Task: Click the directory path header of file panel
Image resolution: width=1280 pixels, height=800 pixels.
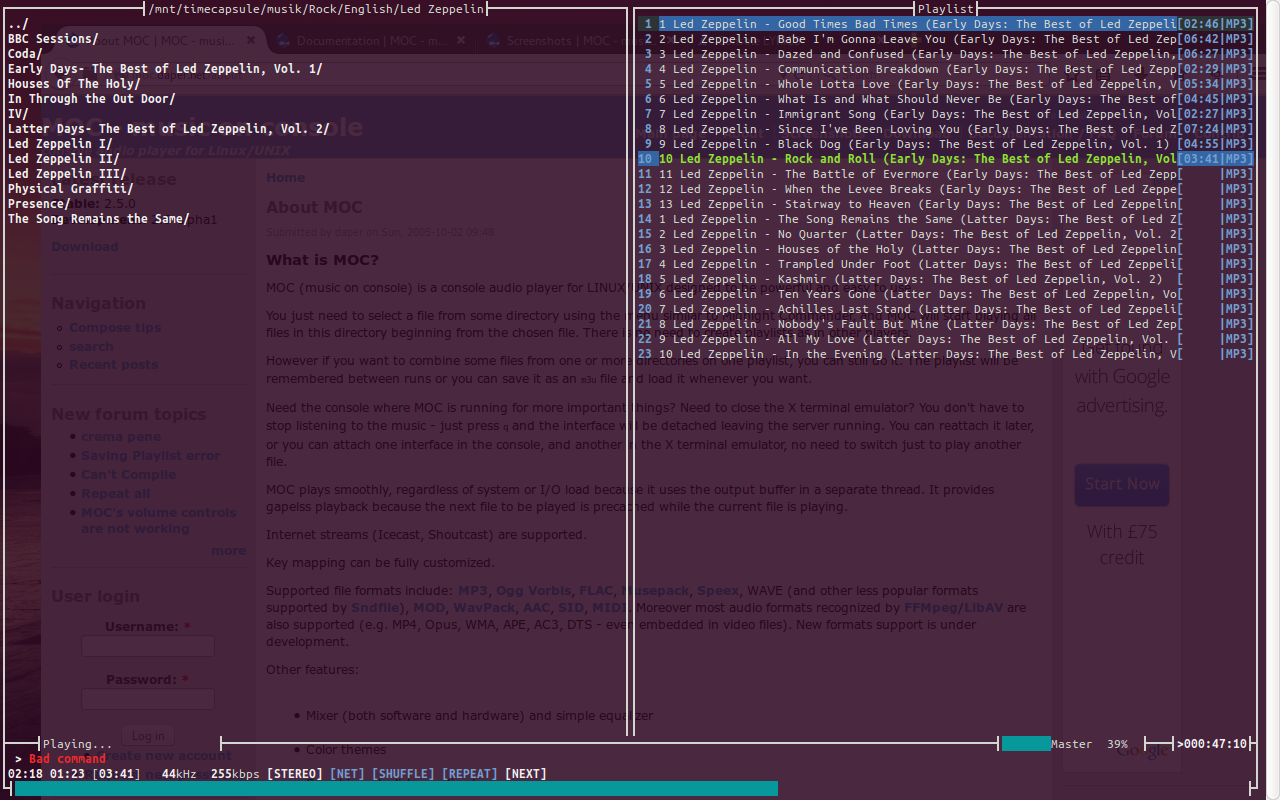Action: coord(316,9)
